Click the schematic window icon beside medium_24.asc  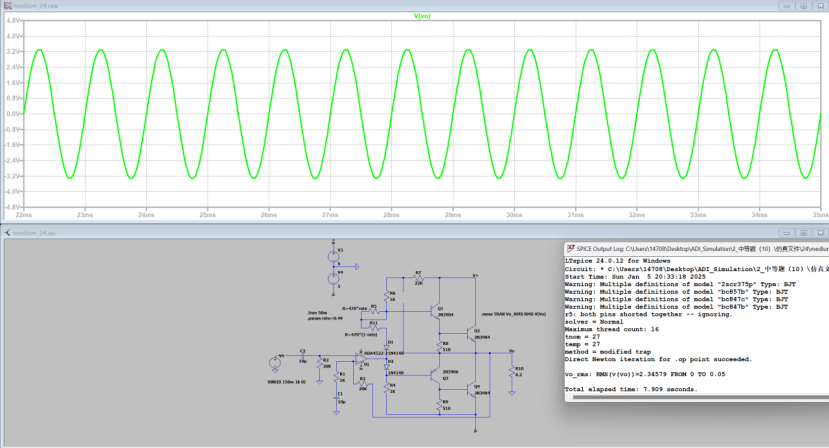(7, 233)
